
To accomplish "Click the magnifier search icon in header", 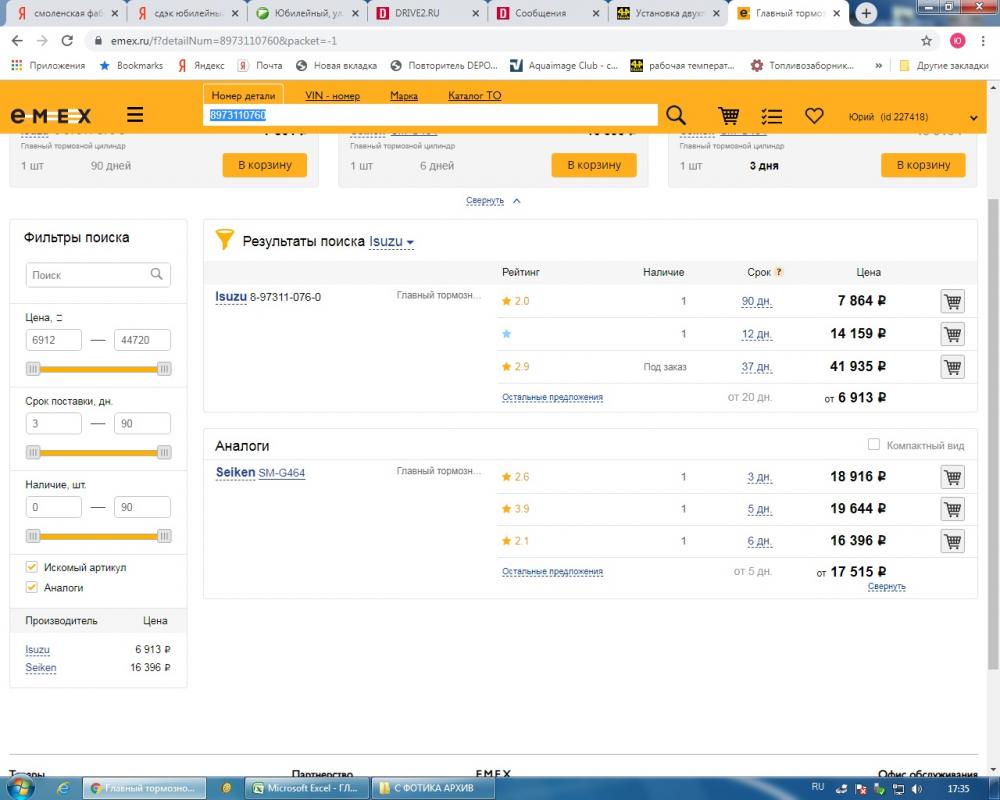I will [675, 115].
